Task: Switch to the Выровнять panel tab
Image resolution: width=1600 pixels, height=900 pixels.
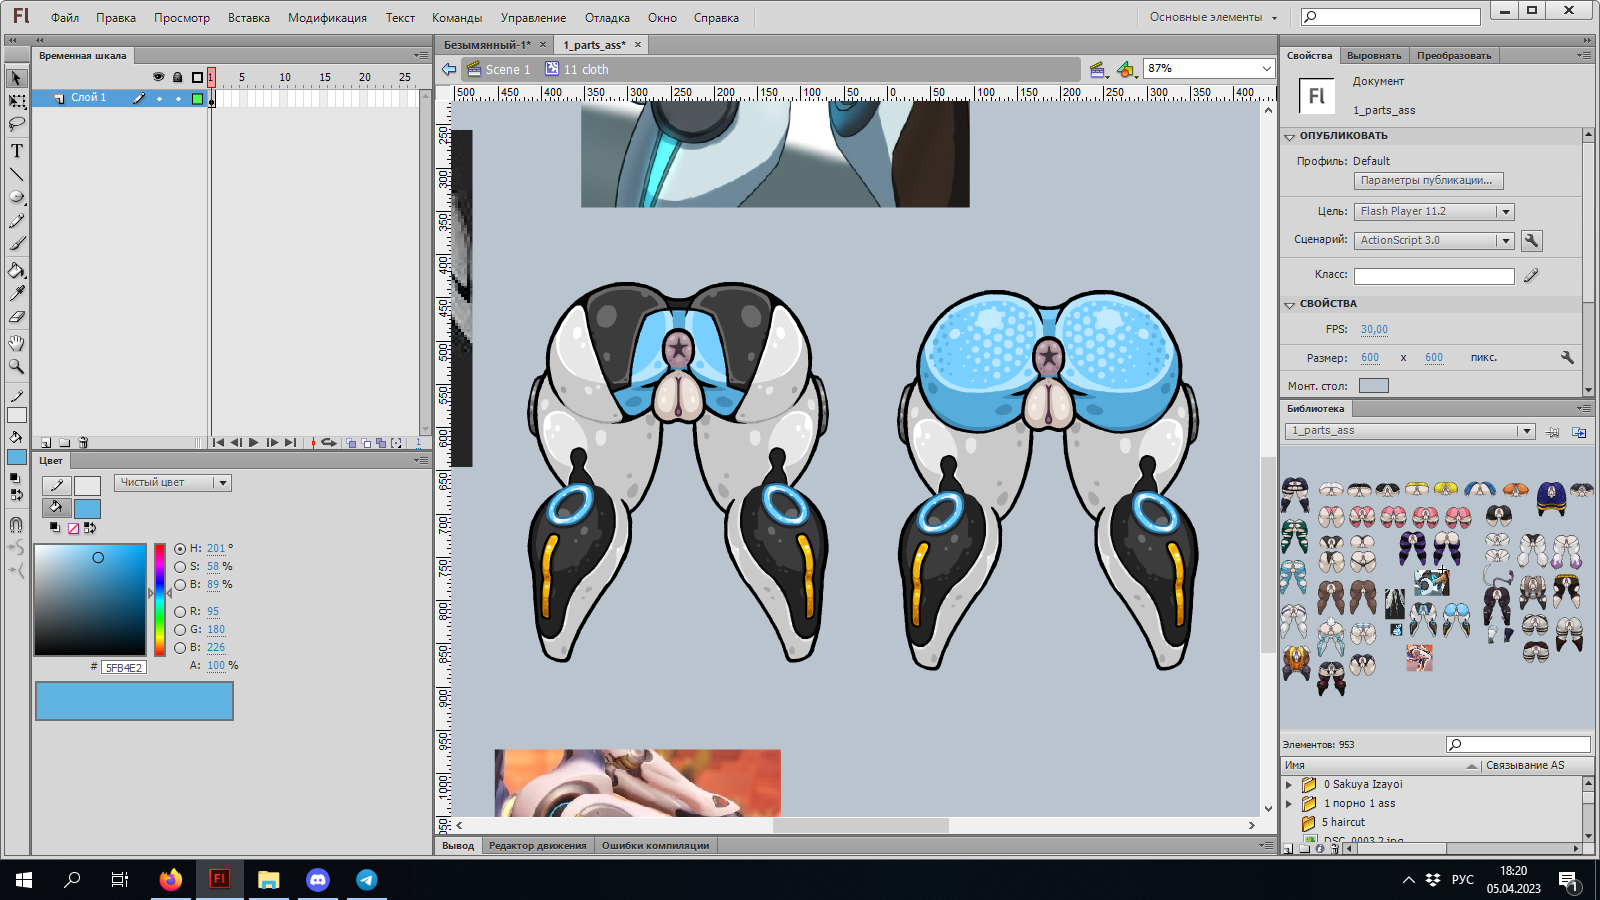Action: click(x=1374, y=56)
